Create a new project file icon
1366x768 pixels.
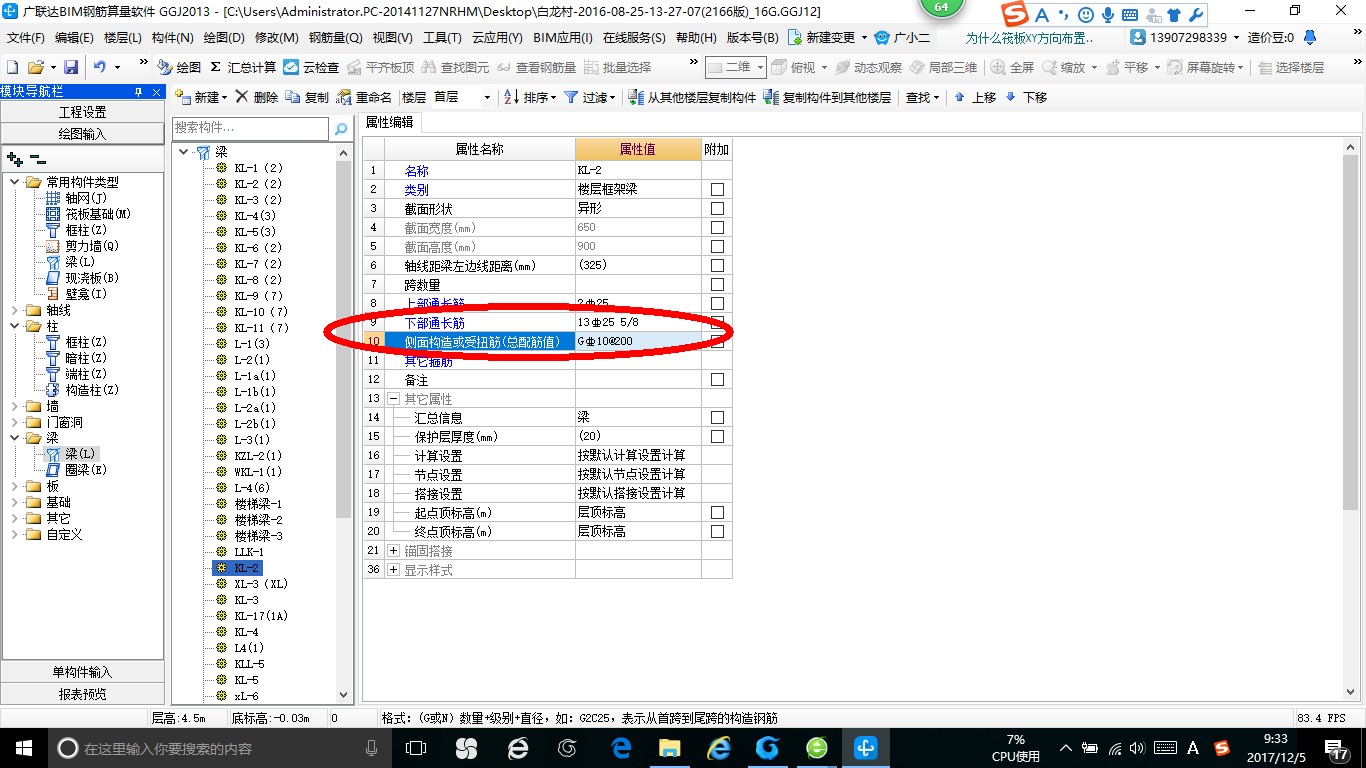[12, 67]
